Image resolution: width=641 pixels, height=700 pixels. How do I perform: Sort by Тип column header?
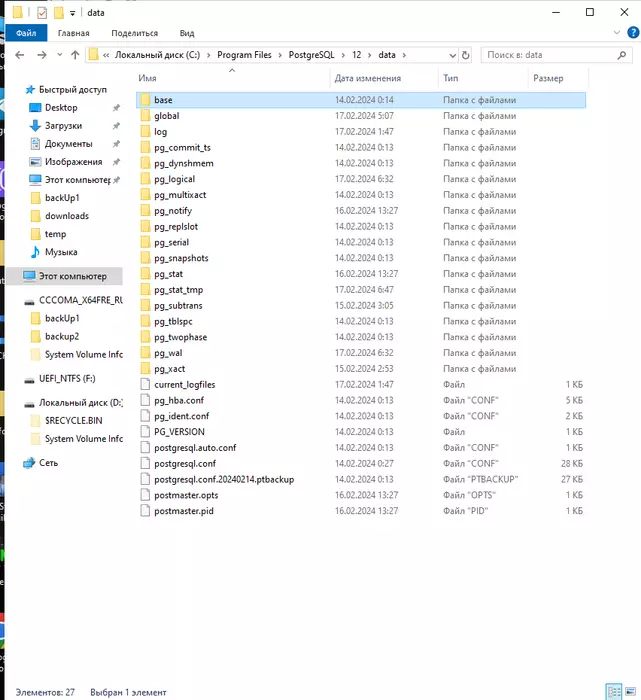(x=450, y=78)
